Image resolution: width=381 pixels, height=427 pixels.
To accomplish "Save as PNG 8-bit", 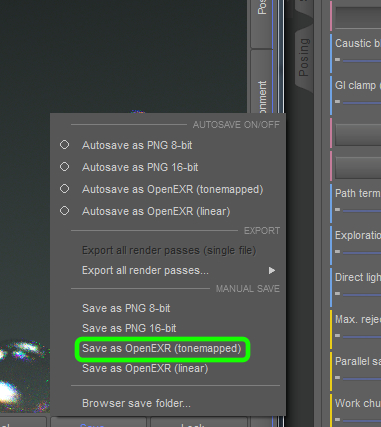I will click(126, 308).
